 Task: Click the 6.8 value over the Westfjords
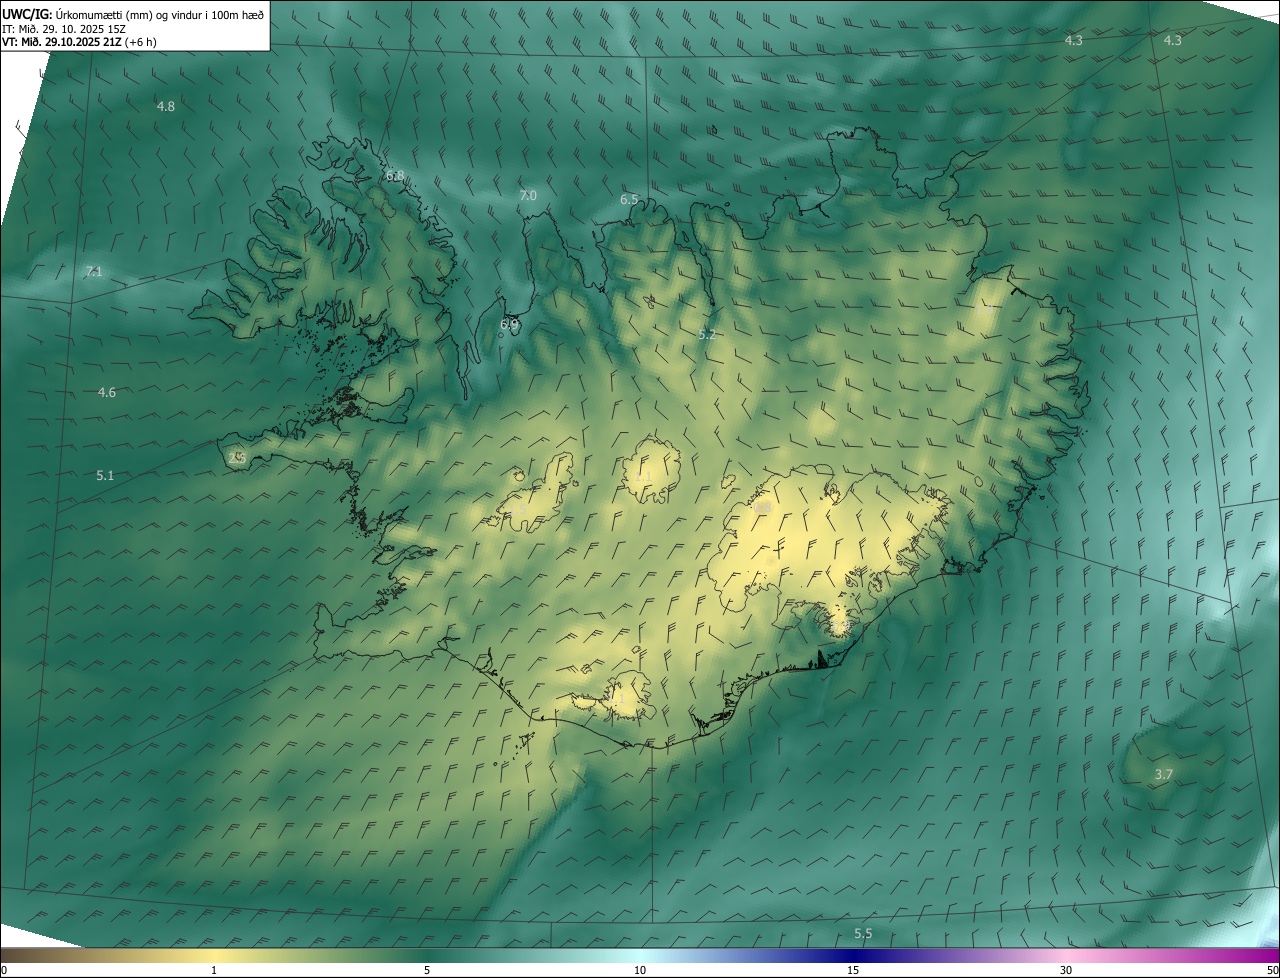click(x=395, y=176)
